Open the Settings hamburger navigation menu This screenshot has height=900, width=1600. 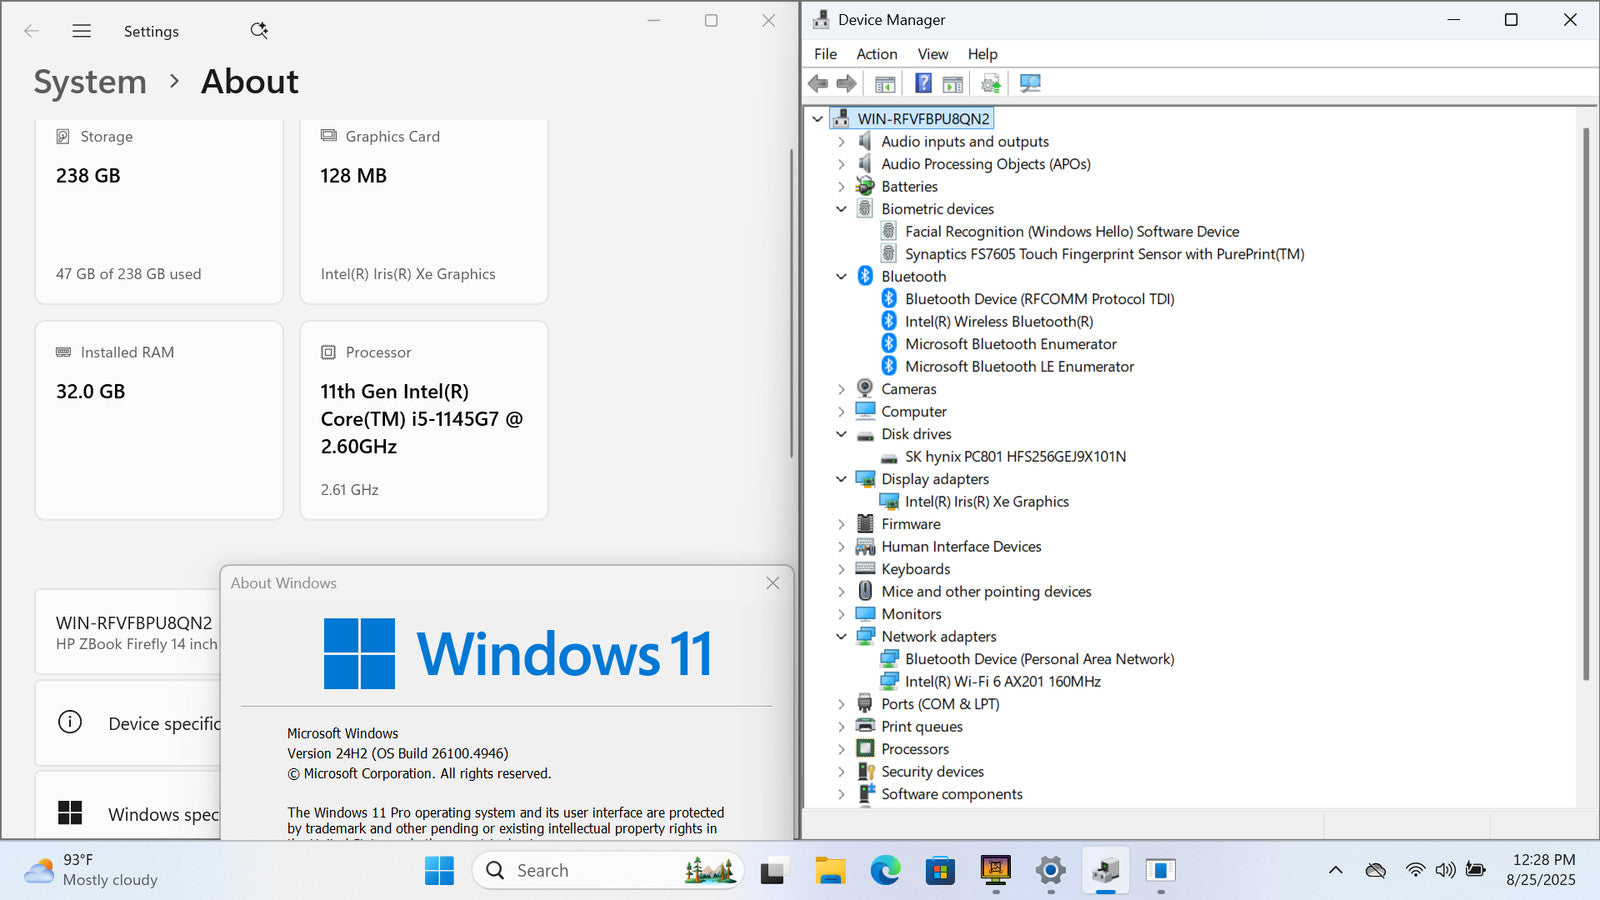tap(82, 31)
